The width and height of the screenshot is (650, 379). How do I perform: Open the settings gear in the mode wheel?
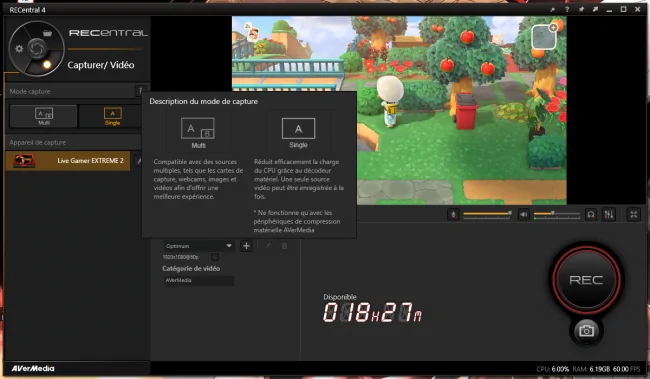(x=19, y=49)
